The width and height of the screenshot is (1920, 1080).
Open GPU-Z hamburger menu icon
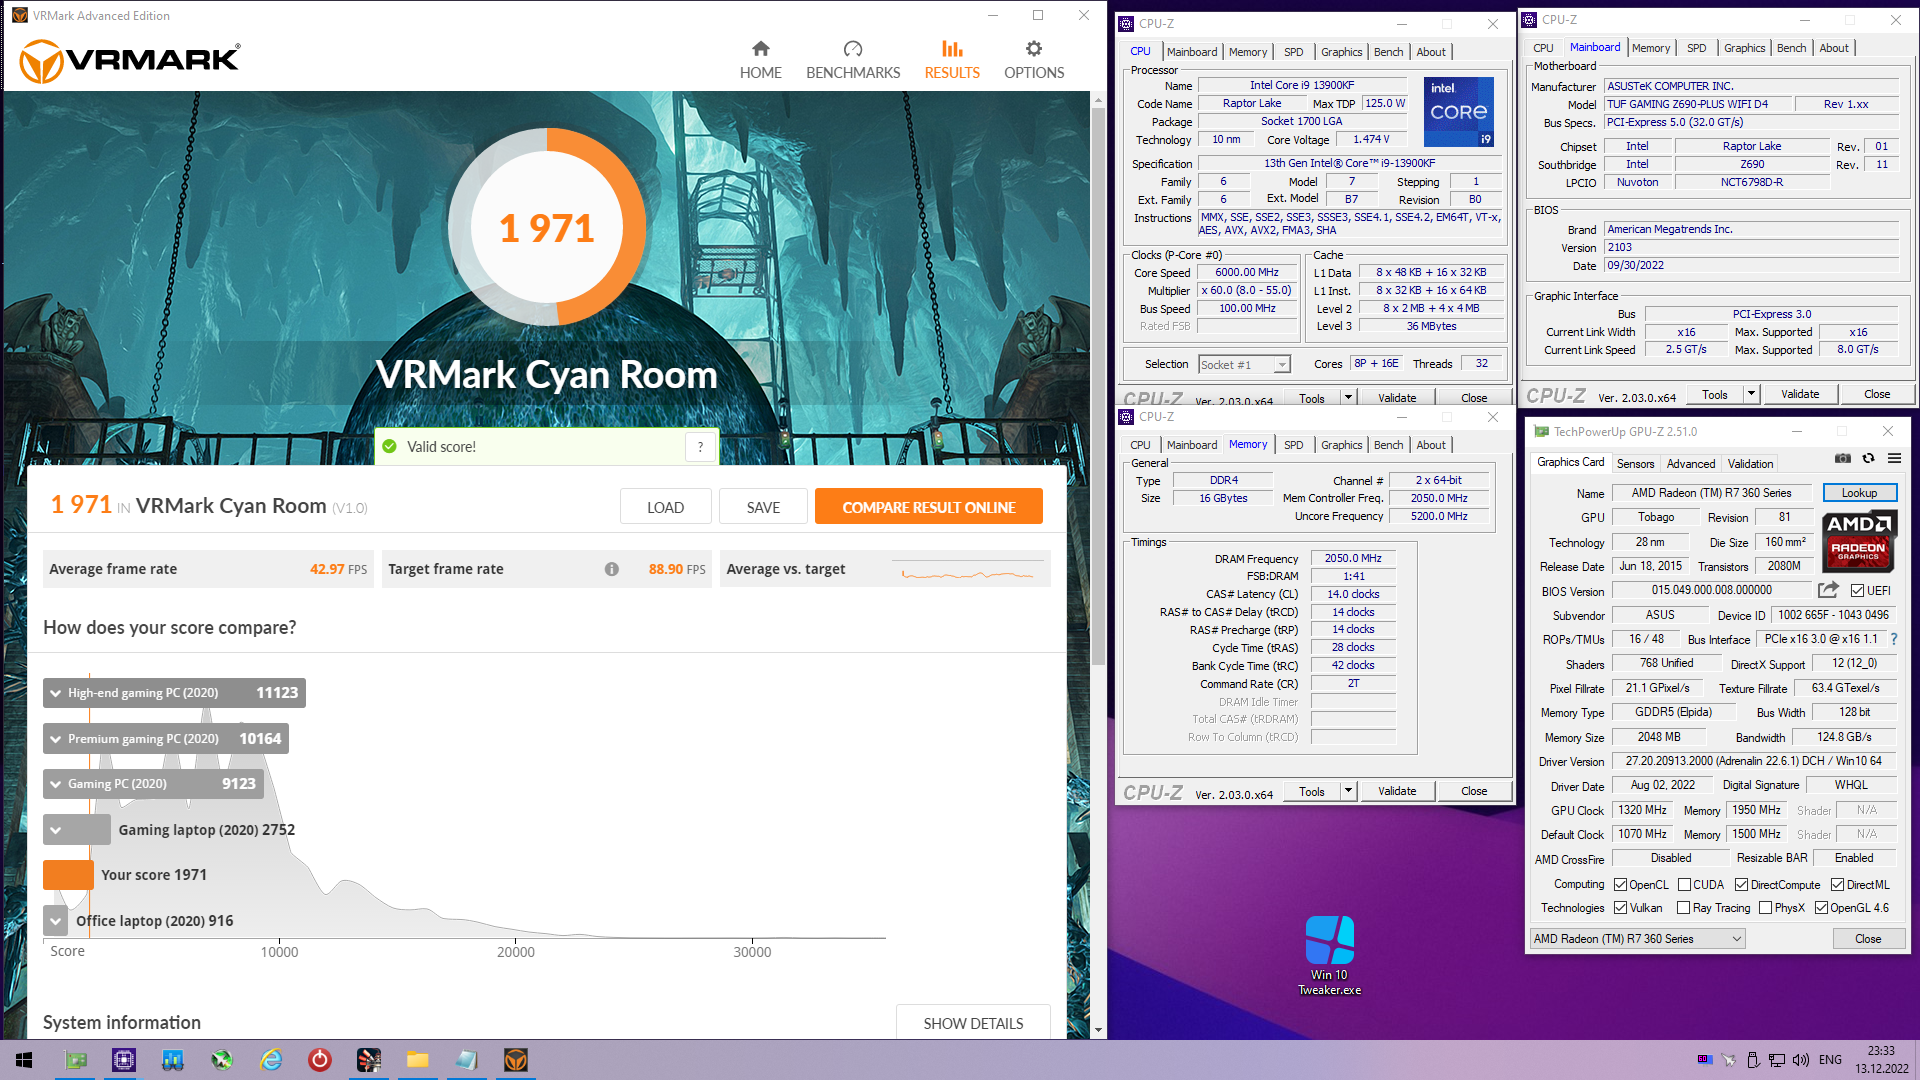pyautogui.click(x=1894, y=458)
